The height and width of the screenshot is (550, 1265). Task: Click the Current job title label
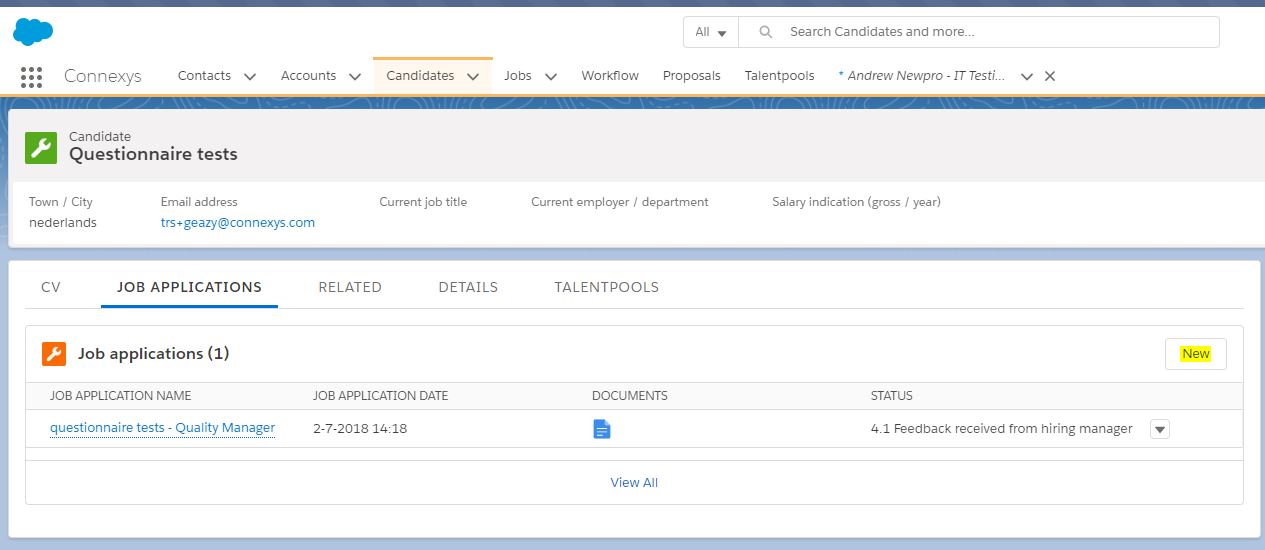tap(423, 202)
